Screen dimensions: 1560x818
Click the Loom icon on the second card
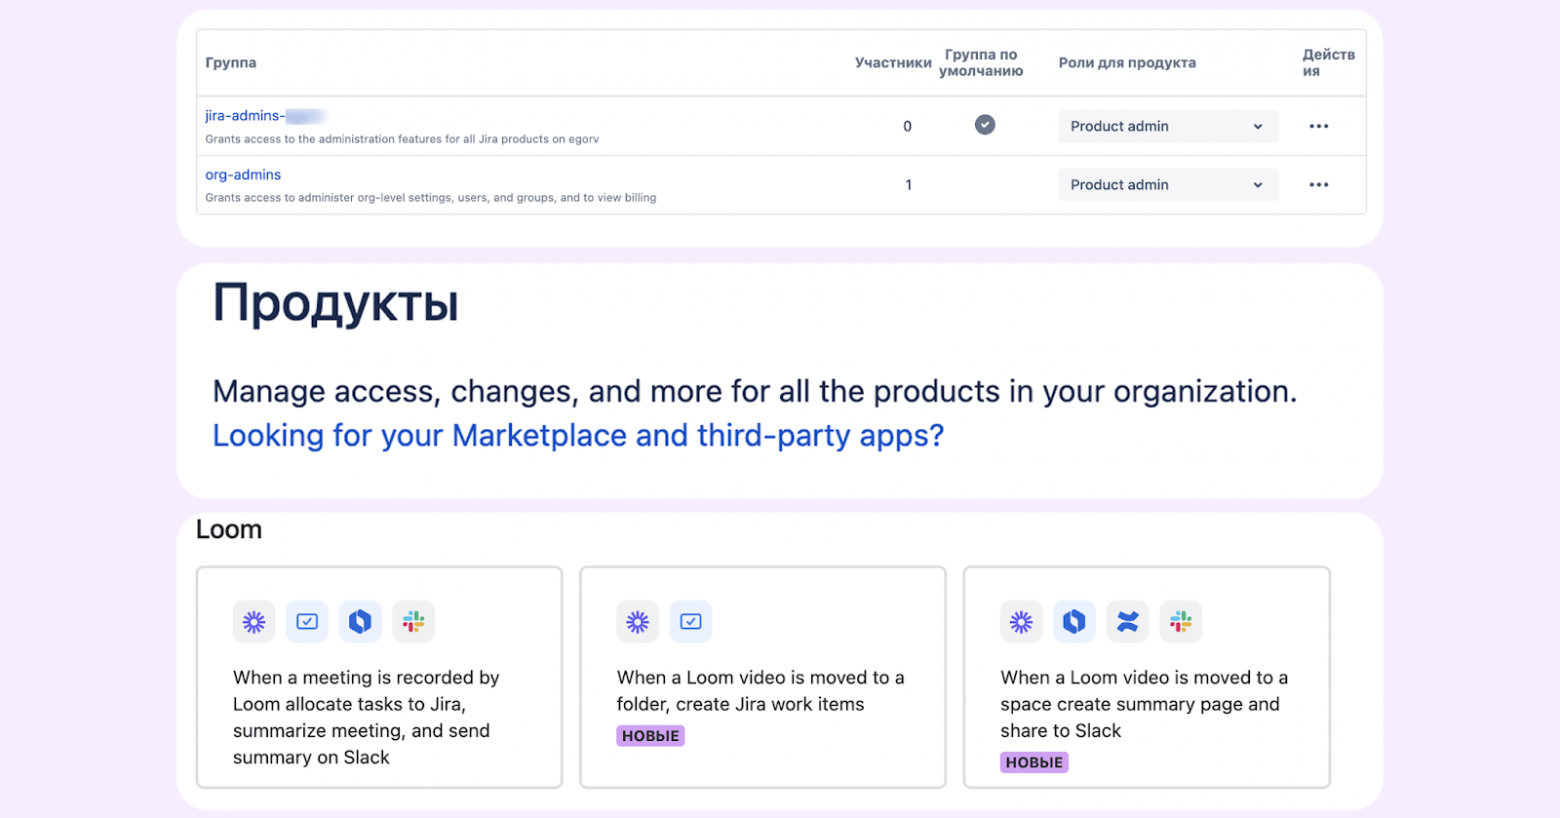click(638, 621)
